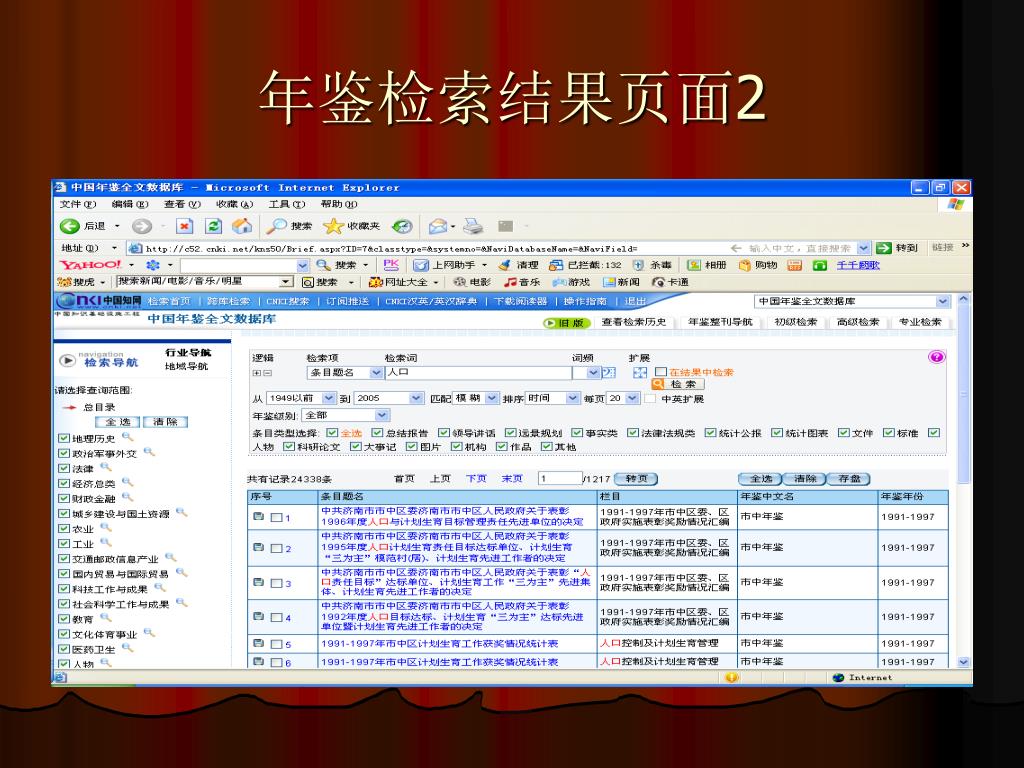The height and width of the screenshot is (768, 1024).
Task: Click the green Refresh page icon
Action: tap(213, 227)
